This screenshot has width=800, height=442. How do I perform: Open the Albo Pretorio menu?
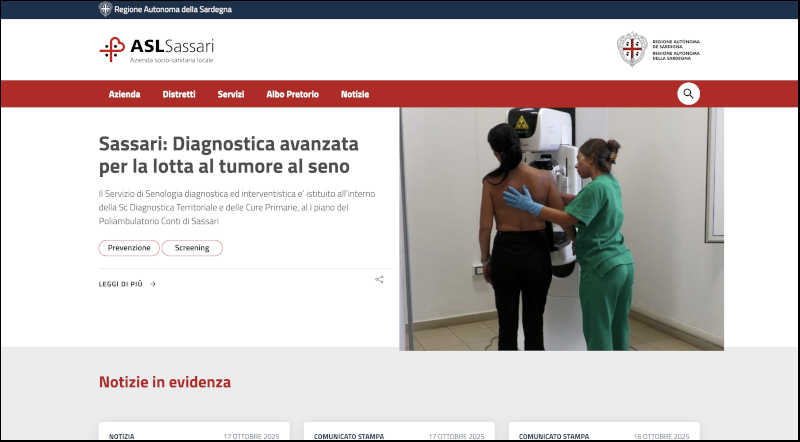pyautogui.click(x=292, y=94)
